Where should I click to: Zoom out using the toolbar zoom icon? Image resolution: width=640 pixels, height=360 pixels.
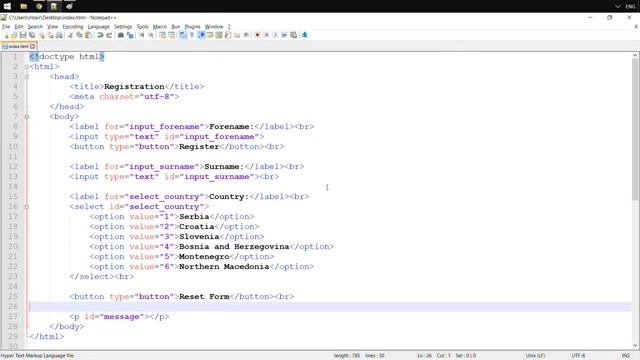(151, 35)
